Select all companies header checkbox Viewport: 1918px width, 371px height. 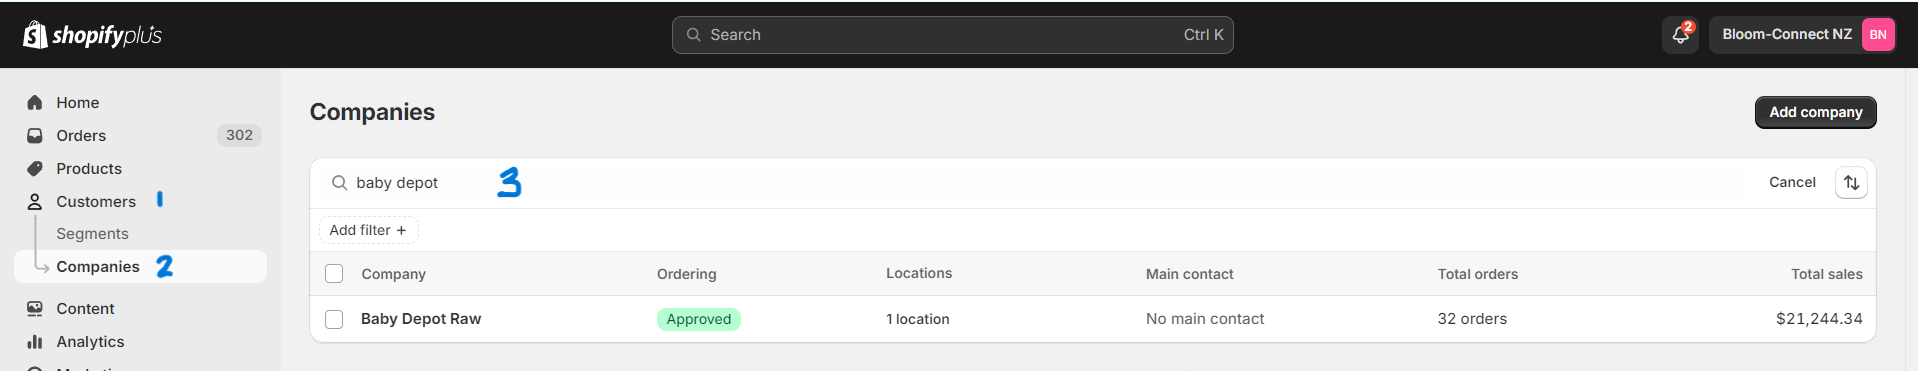pos(334,274)
